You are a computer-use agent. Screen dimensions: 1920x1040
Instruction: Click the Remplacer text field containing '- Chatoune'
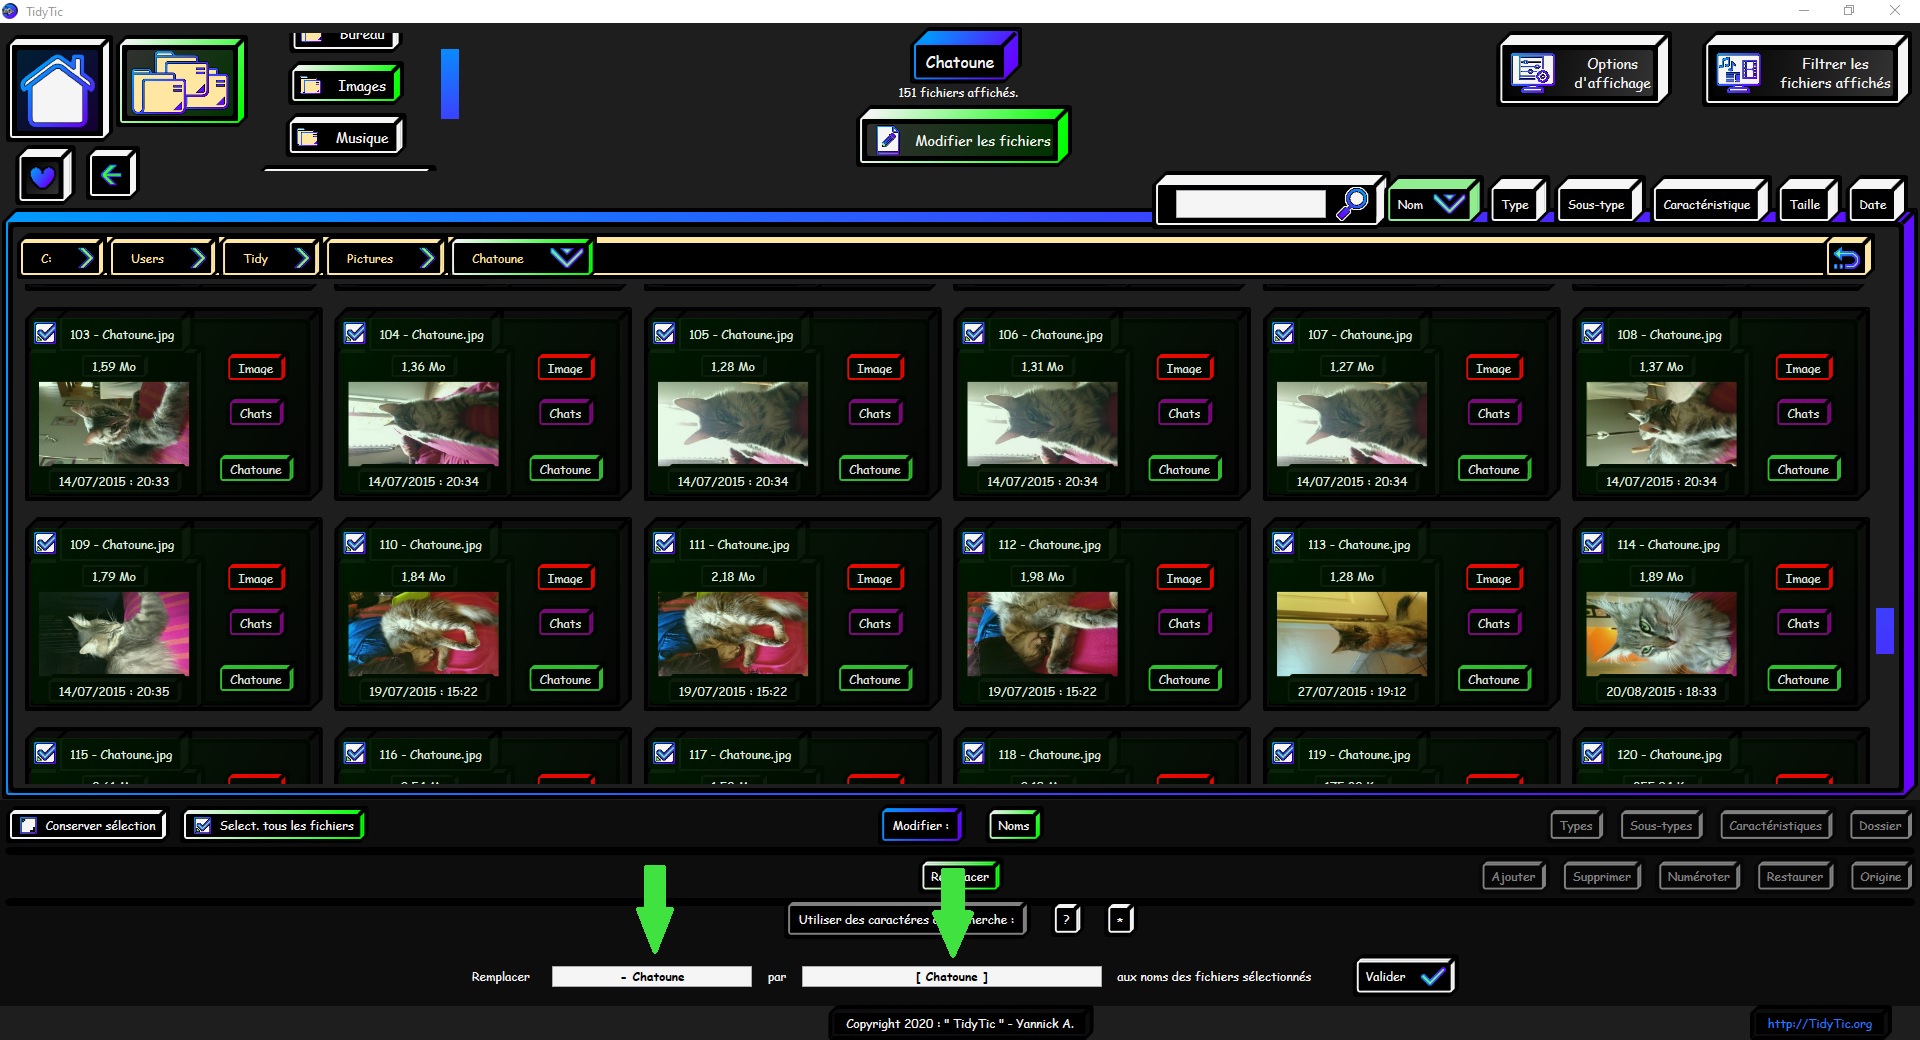(651, 976)
